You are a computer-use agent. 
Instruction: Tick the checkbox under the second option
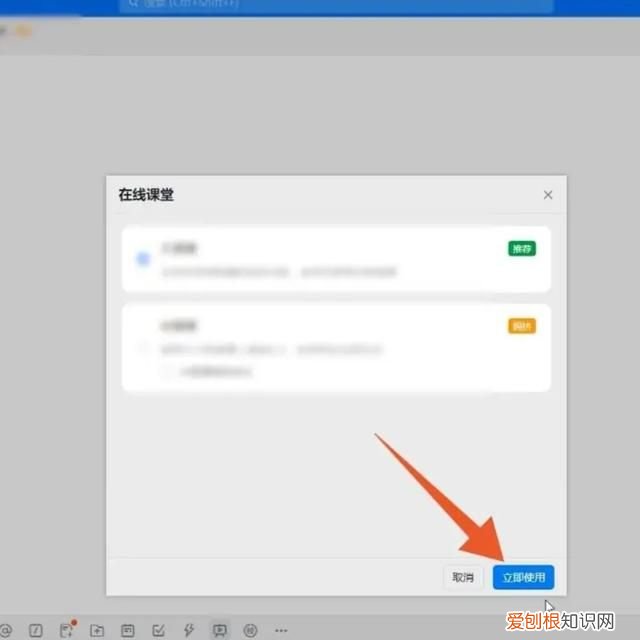pyautogui.click(x=168, y=371)
